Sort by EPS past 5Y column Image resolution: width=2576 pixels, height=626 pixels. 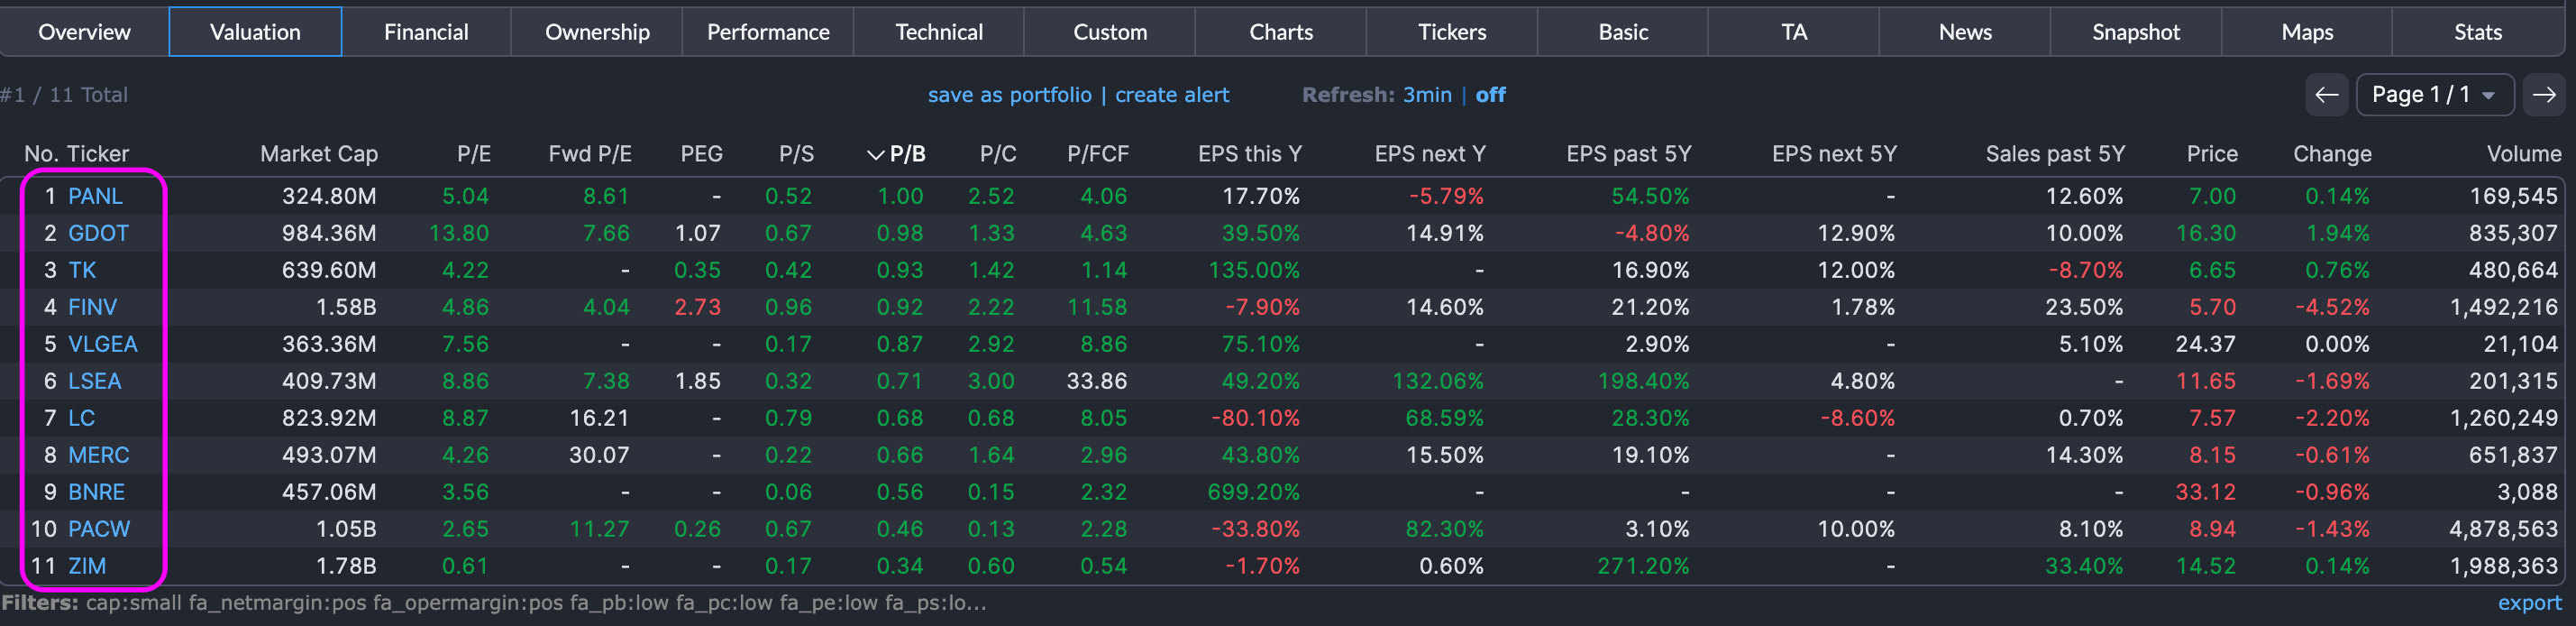coord(1629,154)
